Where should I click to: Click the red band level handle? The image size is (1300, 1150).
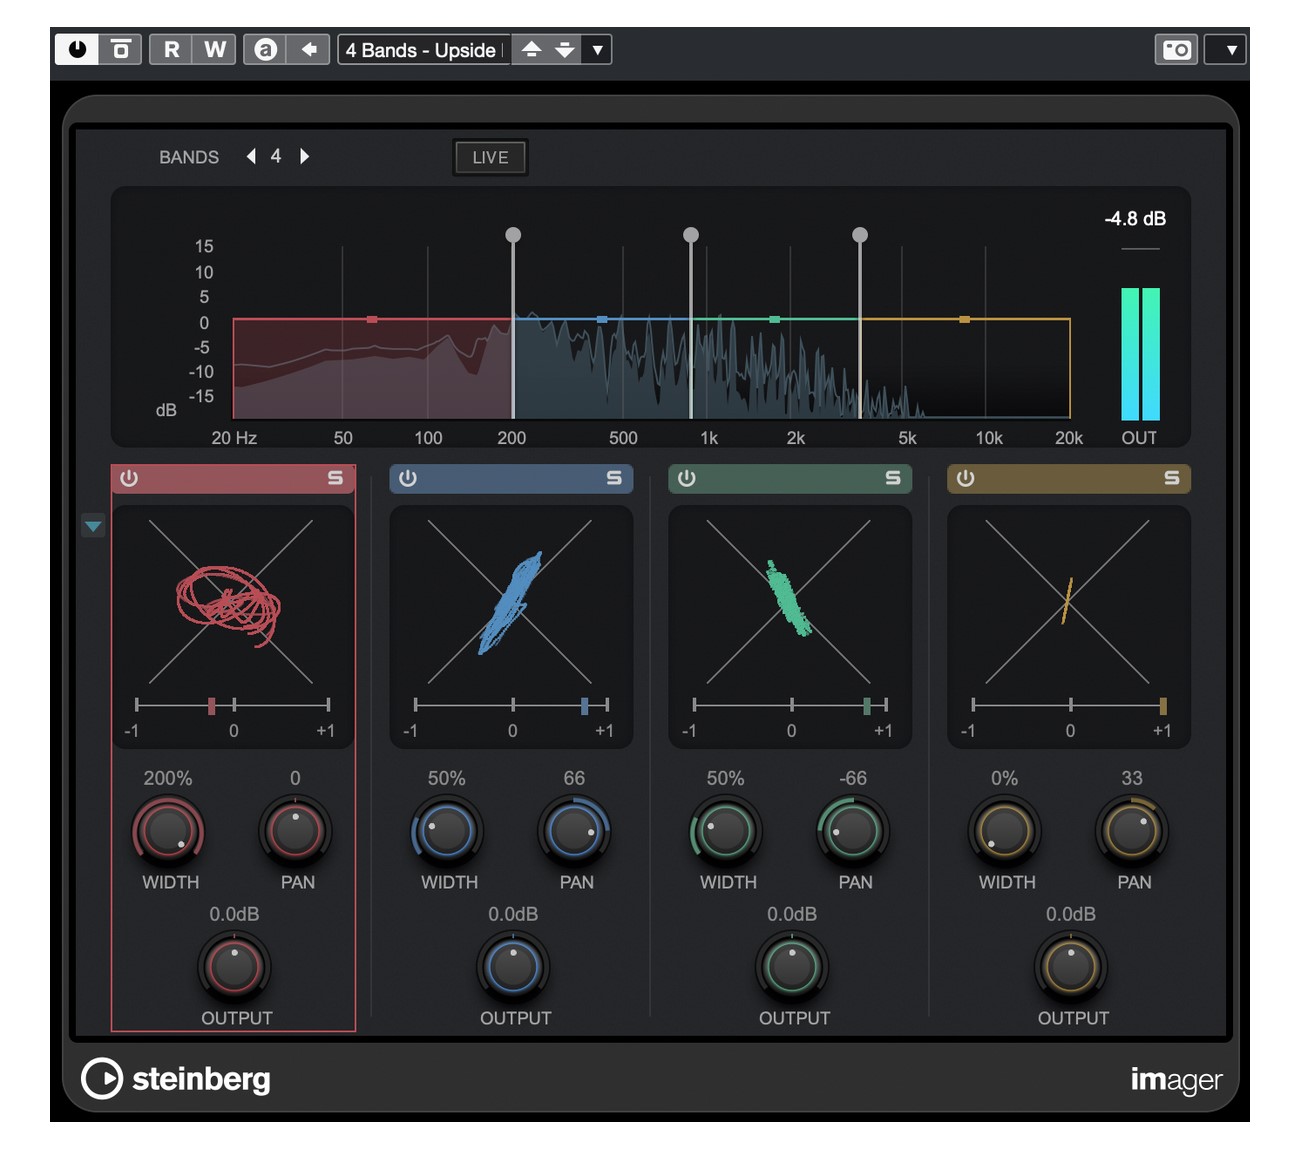[372, 320]
